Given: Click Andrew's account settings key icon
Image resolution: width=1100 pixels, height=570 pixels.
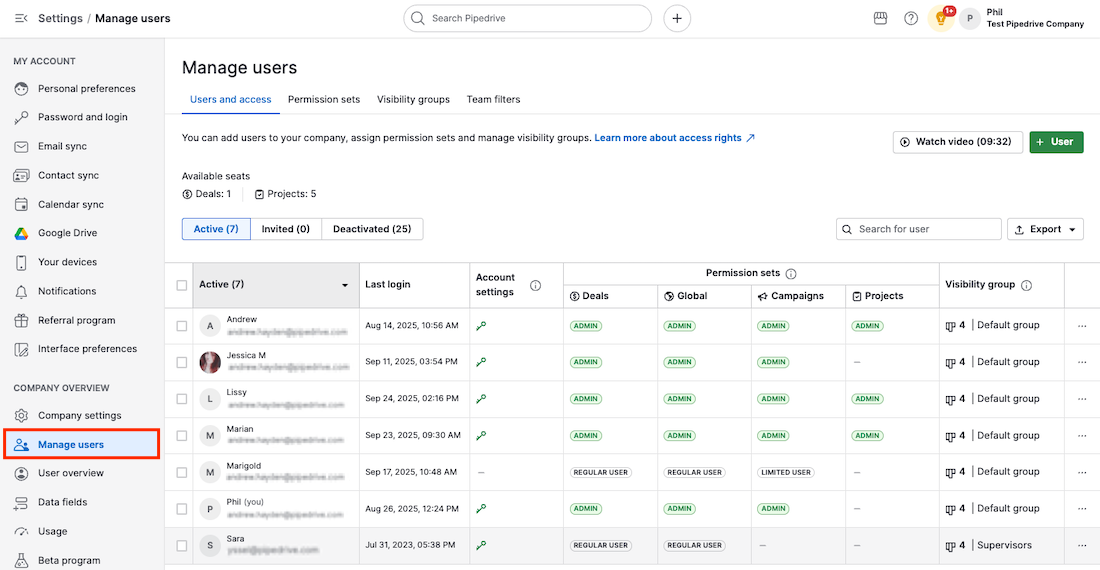Looking at the screenshot, I should (481, 326).
